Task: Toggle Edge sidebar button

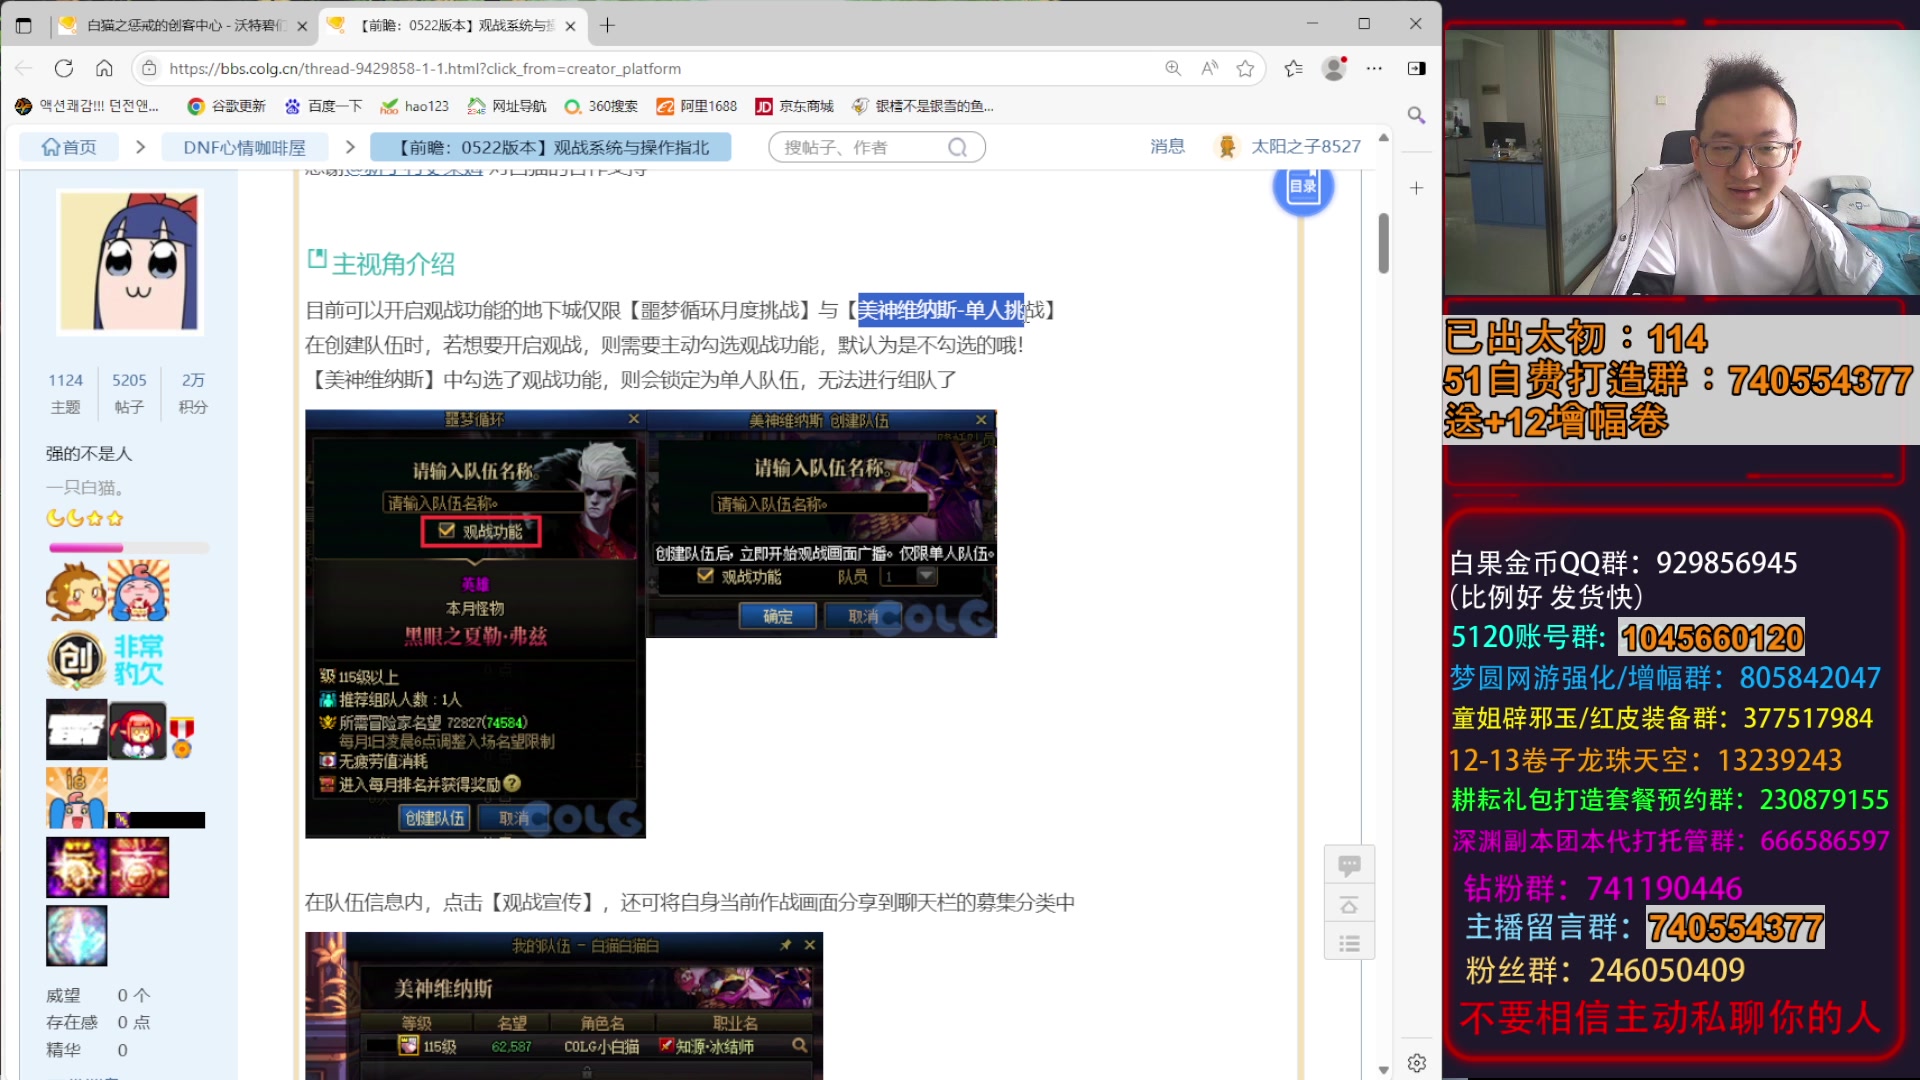Action: [1416, 68]
